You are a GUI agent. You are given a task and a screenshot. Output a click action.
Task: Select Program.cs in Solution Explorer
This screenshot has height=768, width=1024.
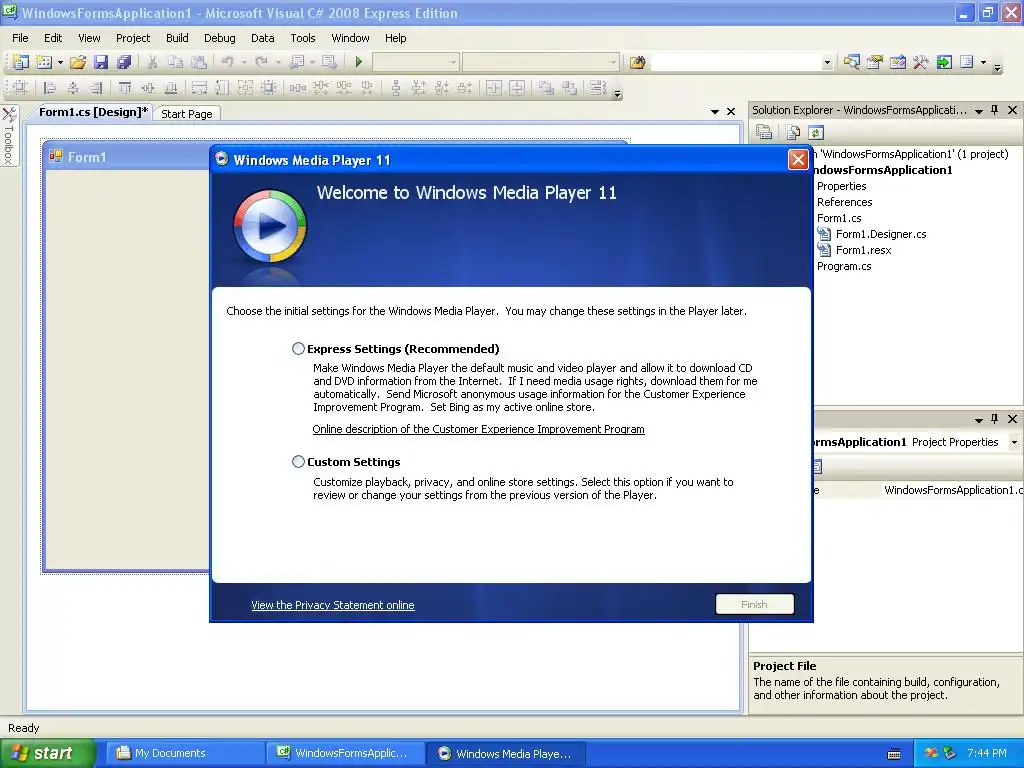click(x=844, y=266)
